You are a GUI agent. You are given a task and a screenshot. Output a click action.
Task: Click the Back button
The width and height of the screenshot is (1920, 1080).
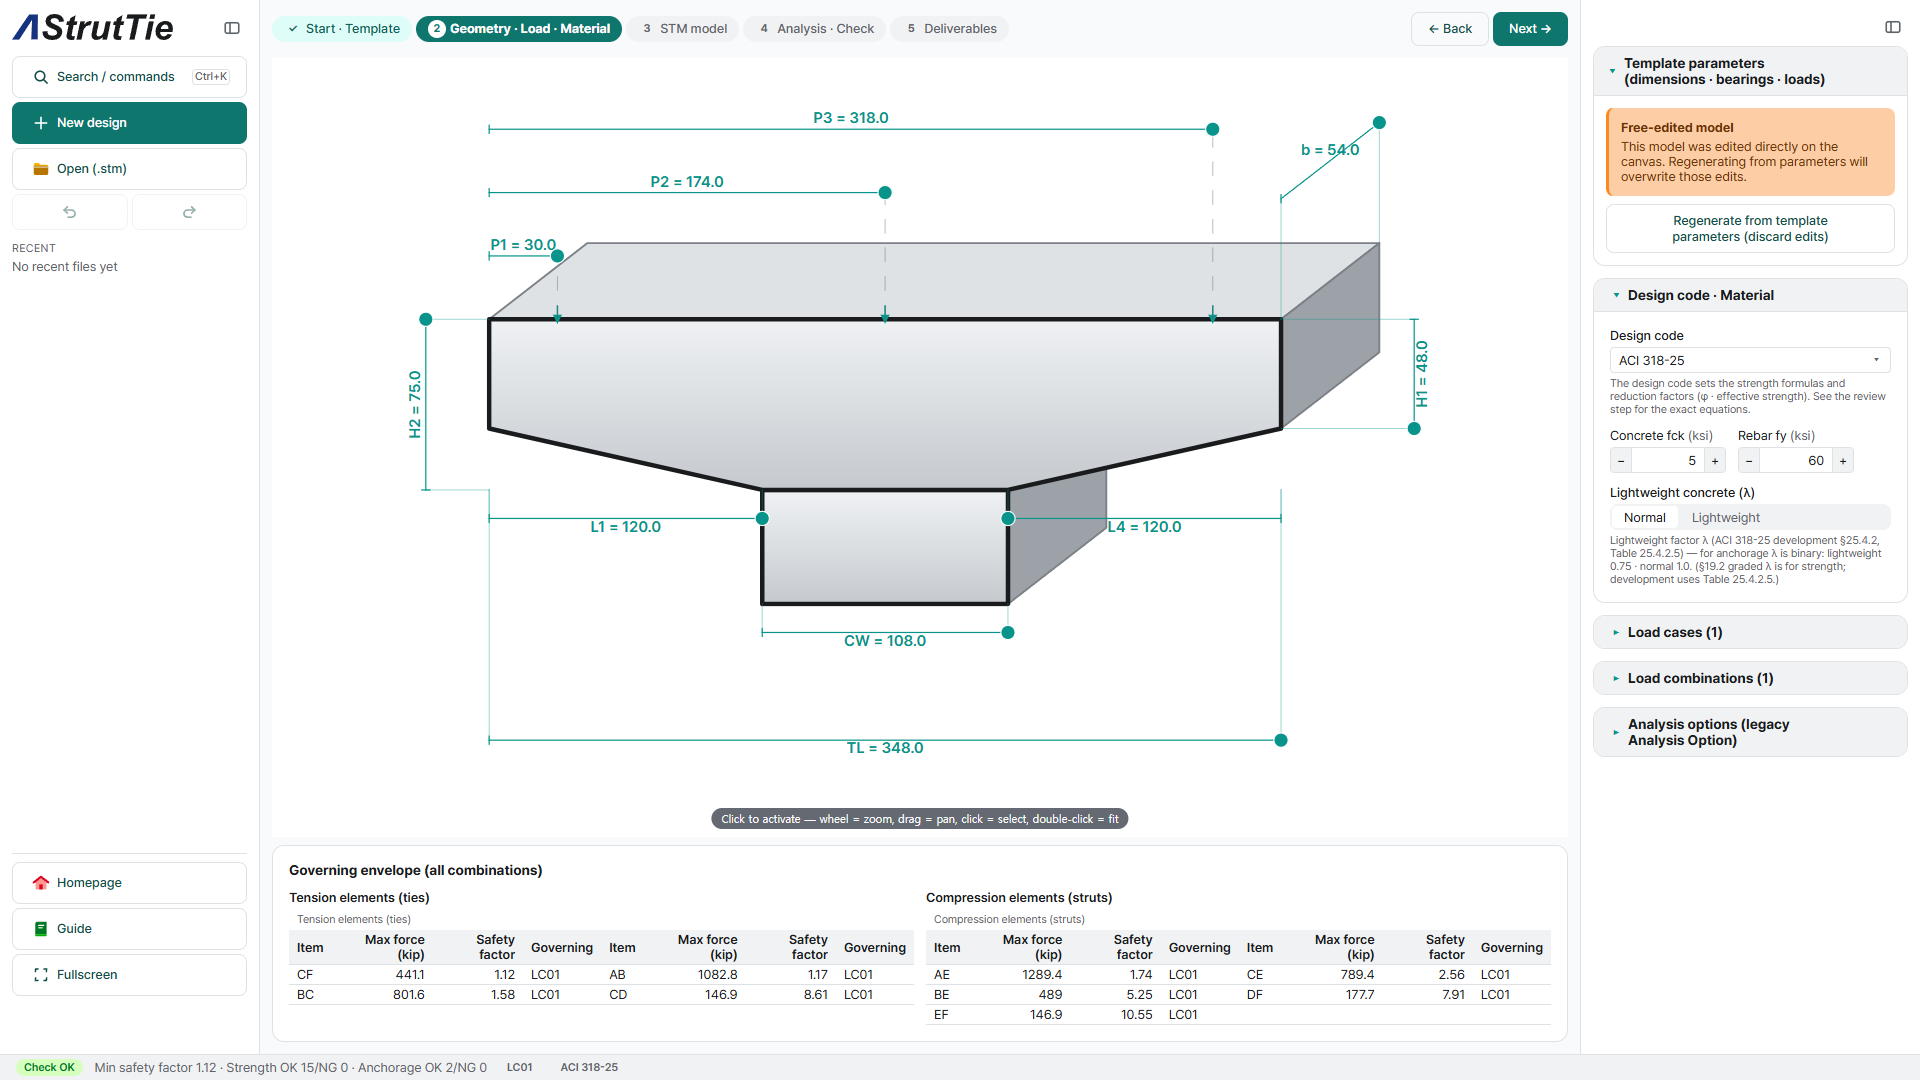point(1450,29)
